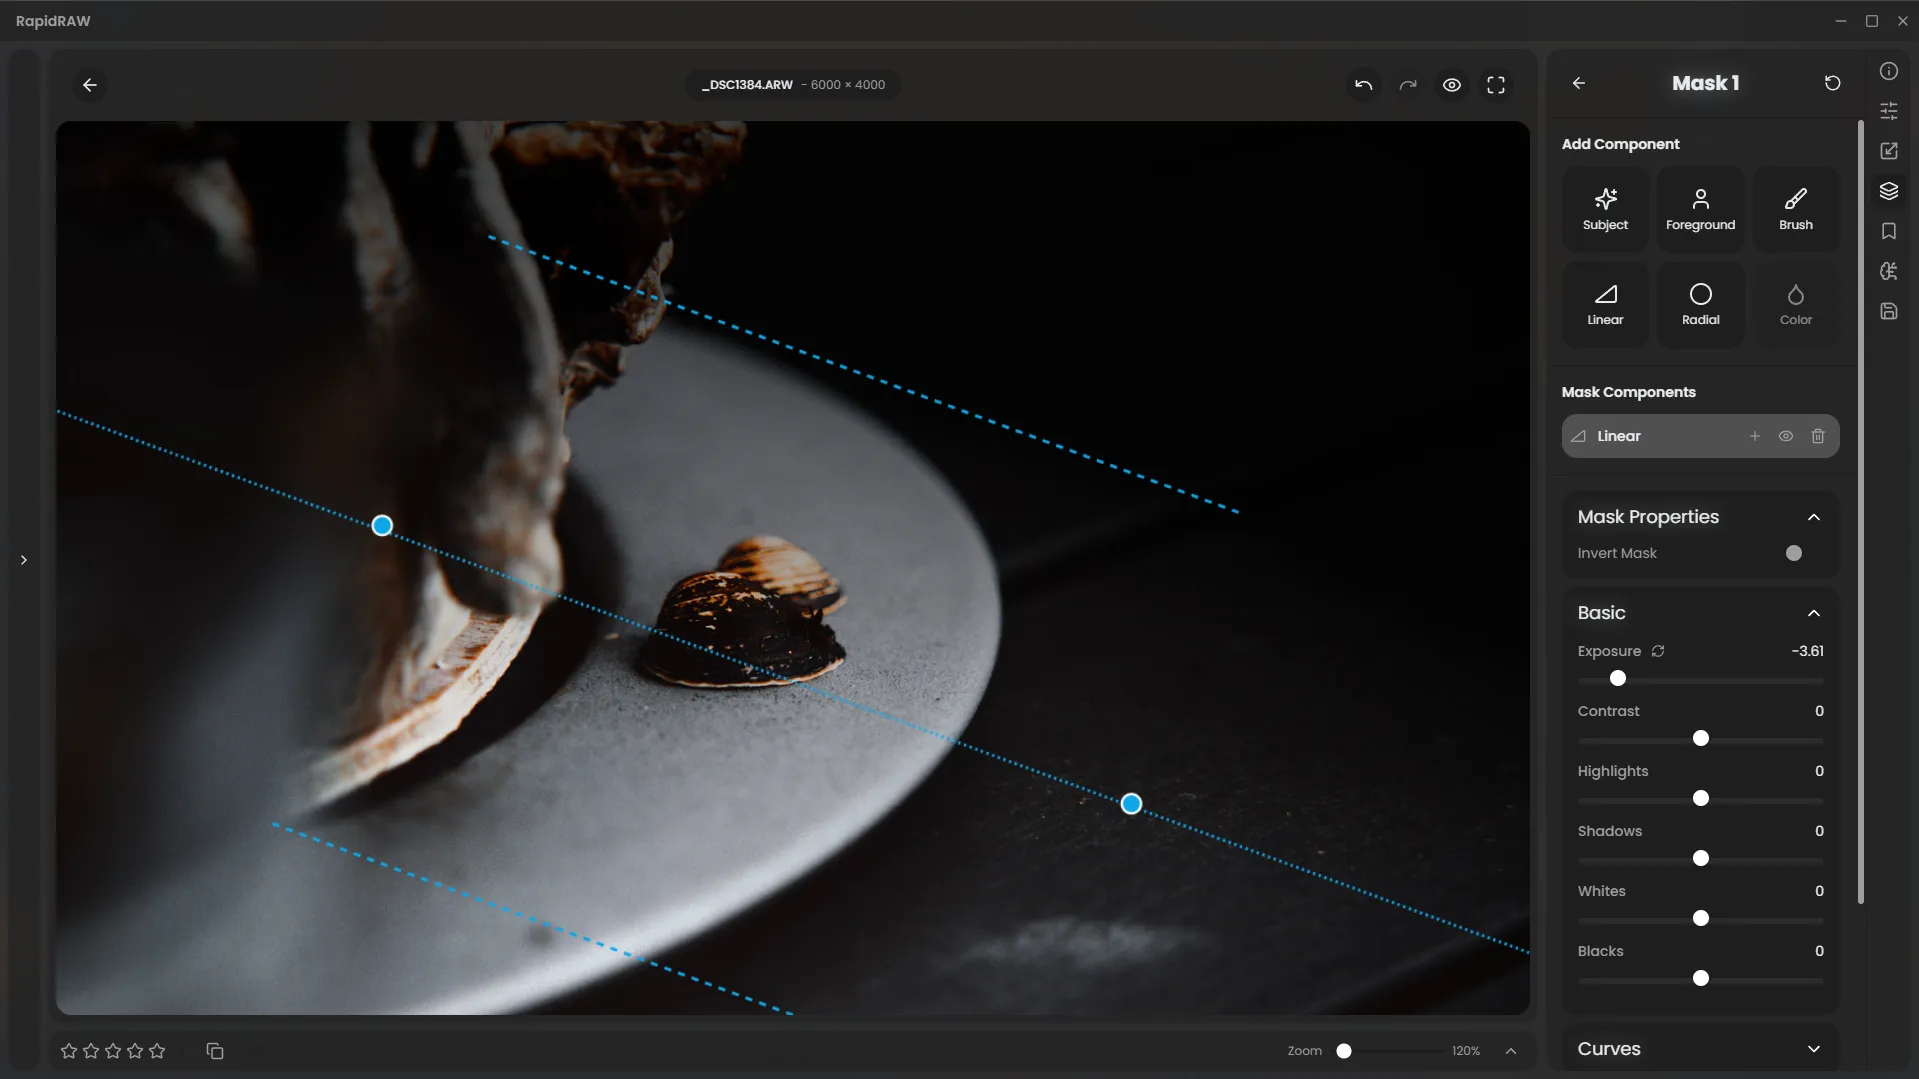Add a Subject mask component
The image size is (1919, 1079).
1605,209
